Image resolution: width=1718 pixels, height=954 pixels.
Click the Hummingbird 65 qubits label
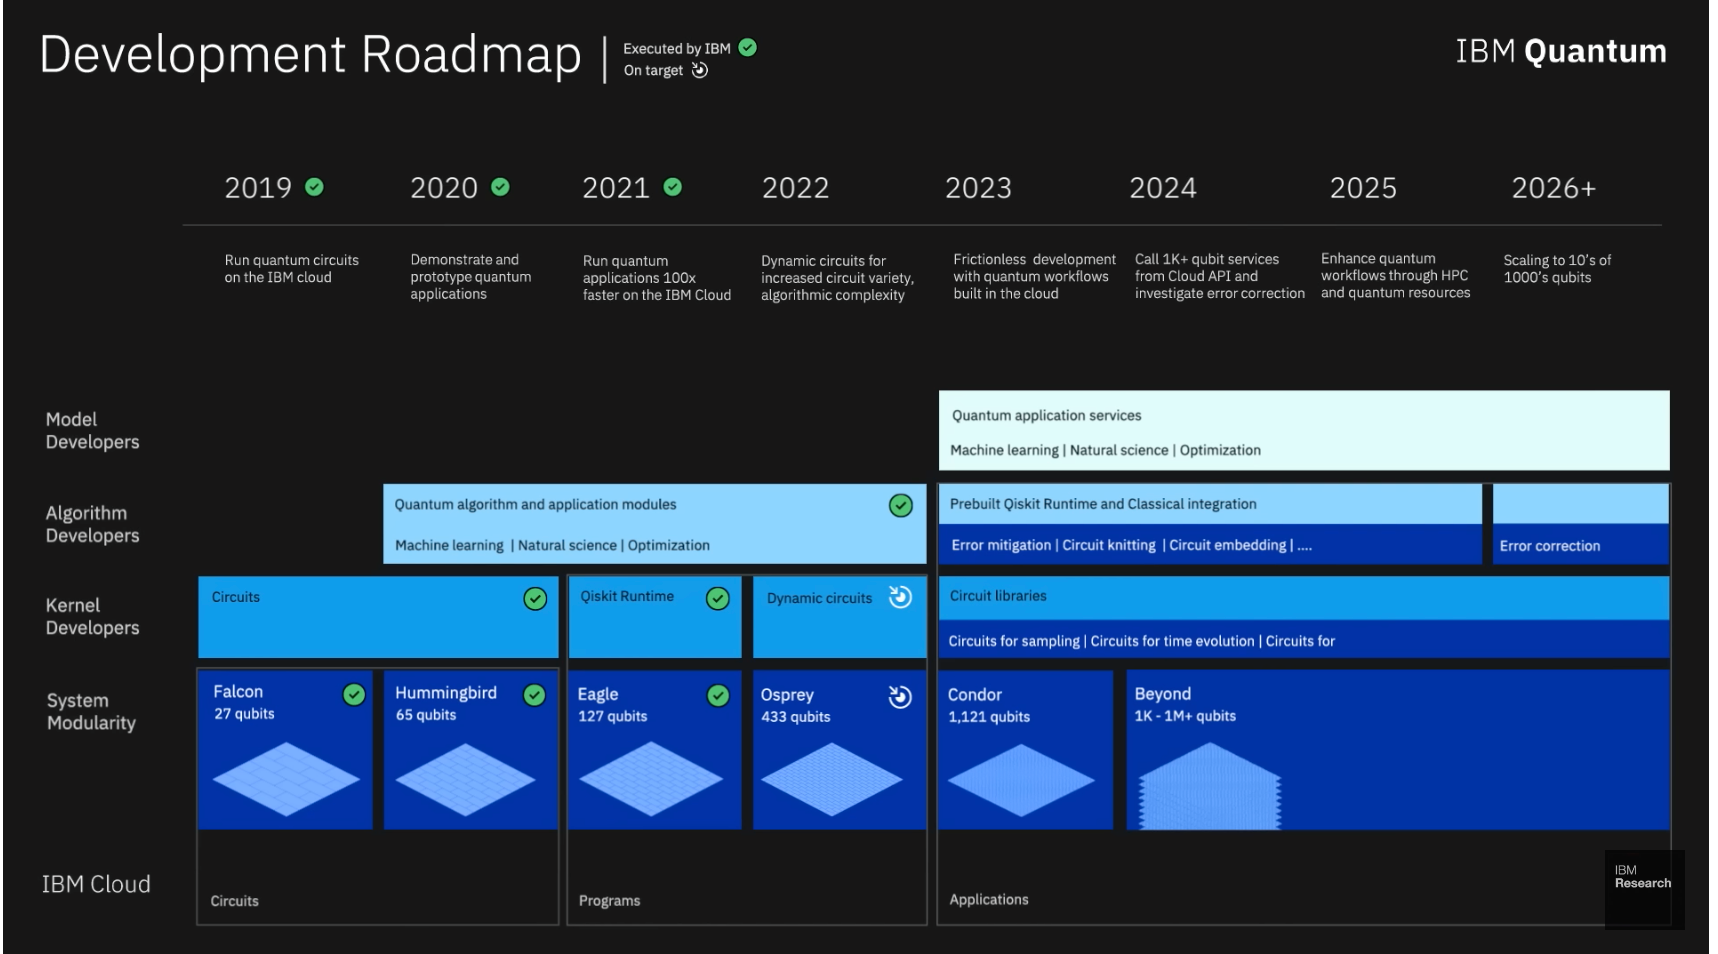coord(446,703)
